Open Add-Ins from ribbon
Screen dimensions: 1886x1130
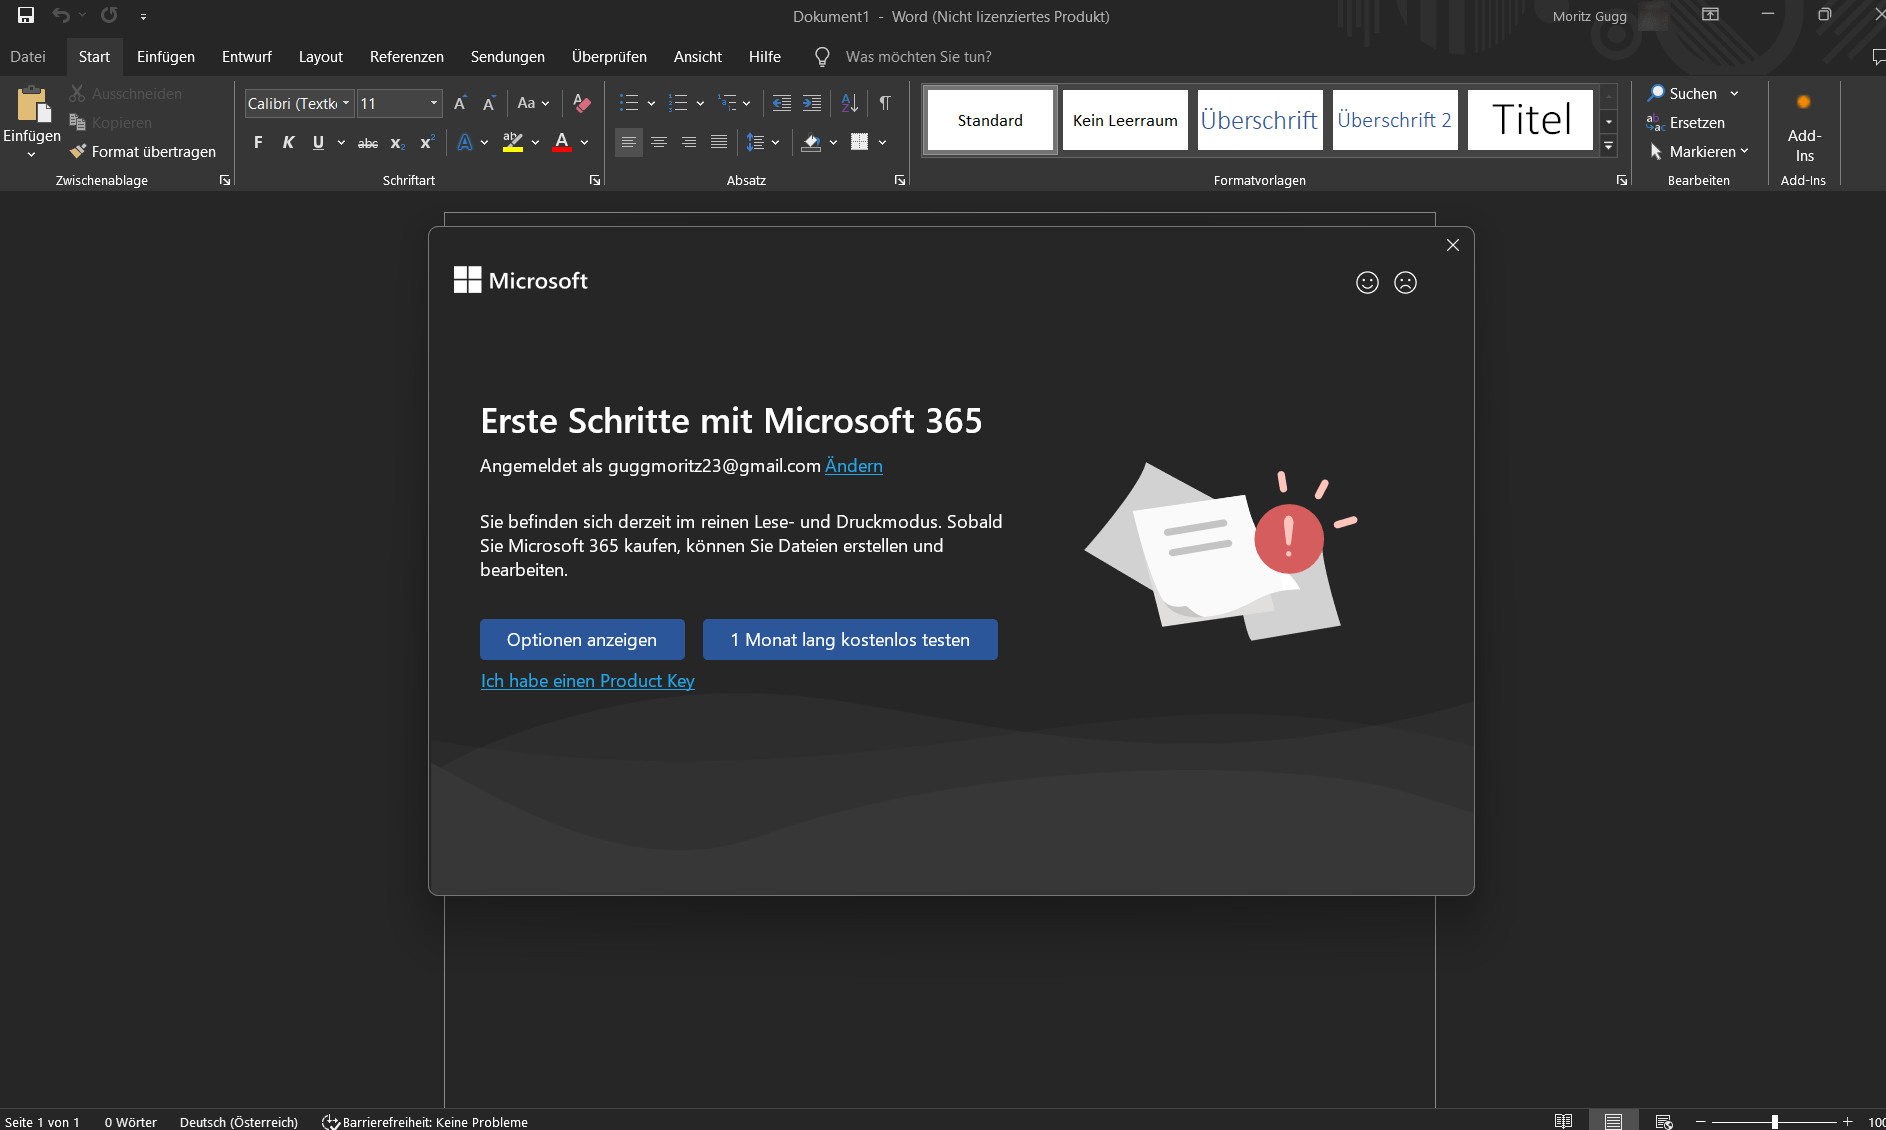pos(1804,127)
